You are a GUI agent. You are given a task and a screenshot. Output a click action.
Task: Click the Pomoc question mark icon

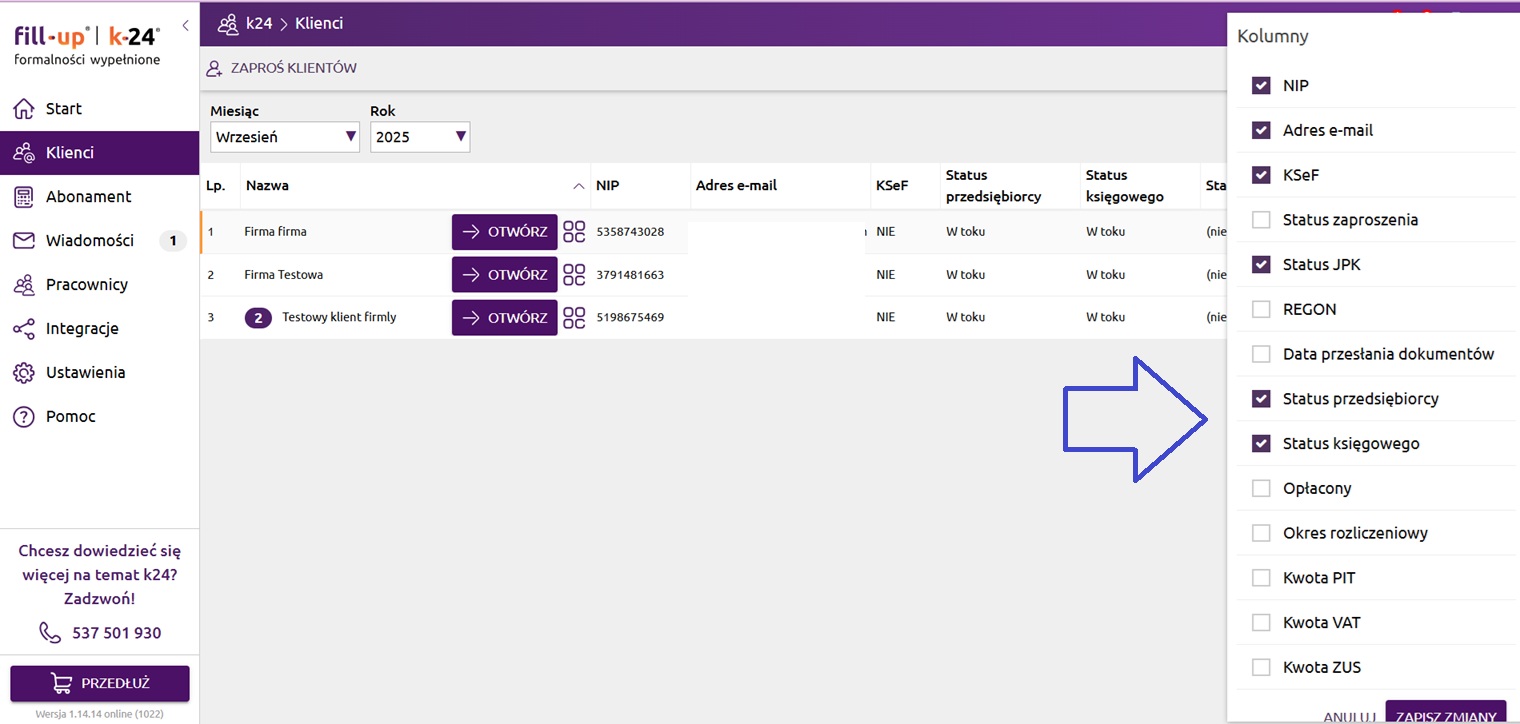(24, 417)
